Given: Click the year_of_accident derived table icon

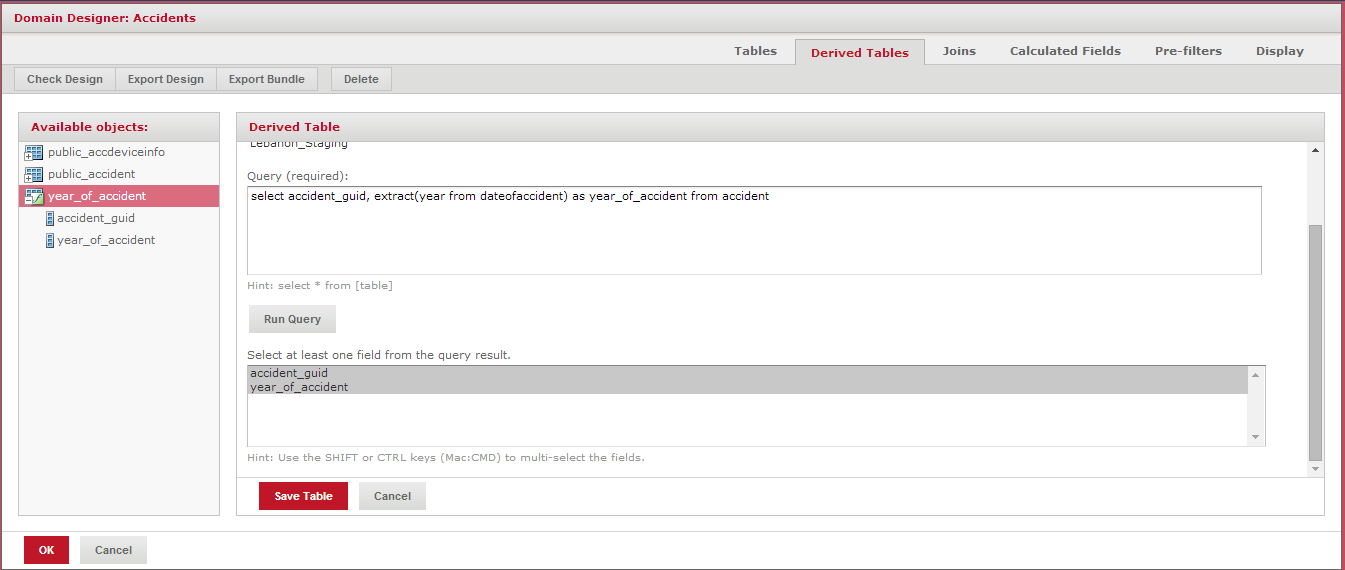Looking at the screenshot, I should (33, 197).
